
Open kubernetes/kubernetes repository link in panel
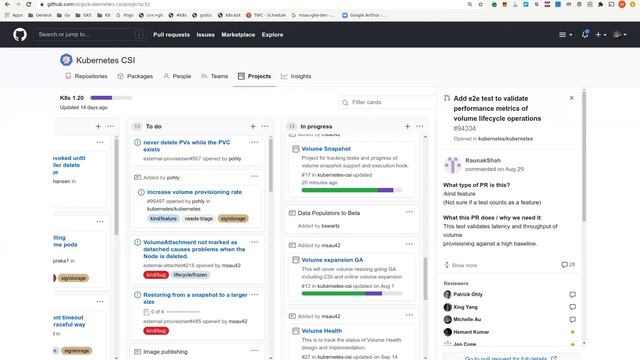pyautogui.click(x=505, y=139)
